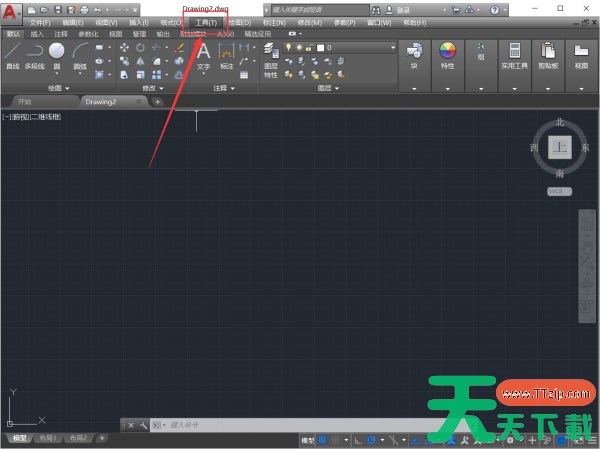This screenshot has height=449, width=600.
Task: Click the Properties (特性) color wheel icon
Action: point(447,56)
